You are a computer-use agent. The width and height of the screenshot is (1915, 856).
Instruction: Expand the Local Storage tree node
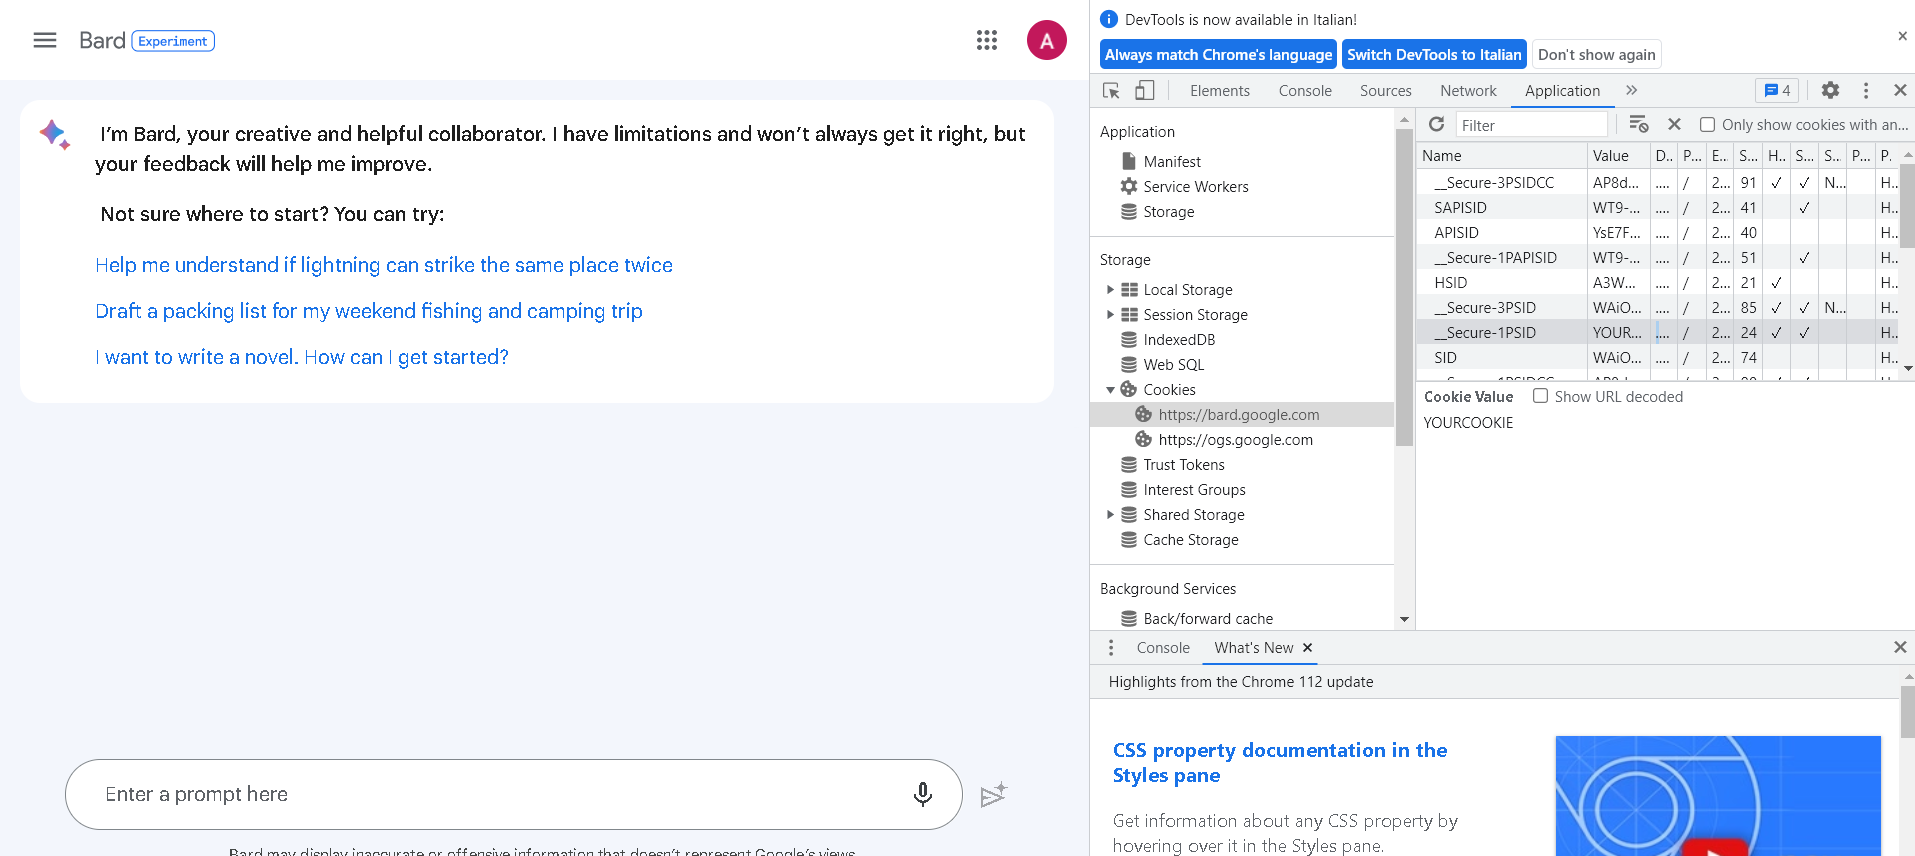pos(1110,290)
